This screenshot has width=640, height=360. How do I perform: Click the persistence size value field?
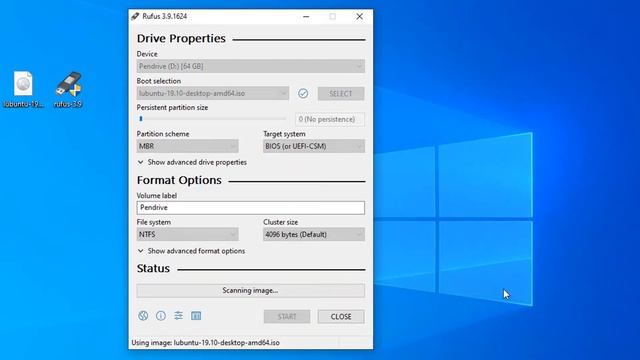[x=330, y=119]
